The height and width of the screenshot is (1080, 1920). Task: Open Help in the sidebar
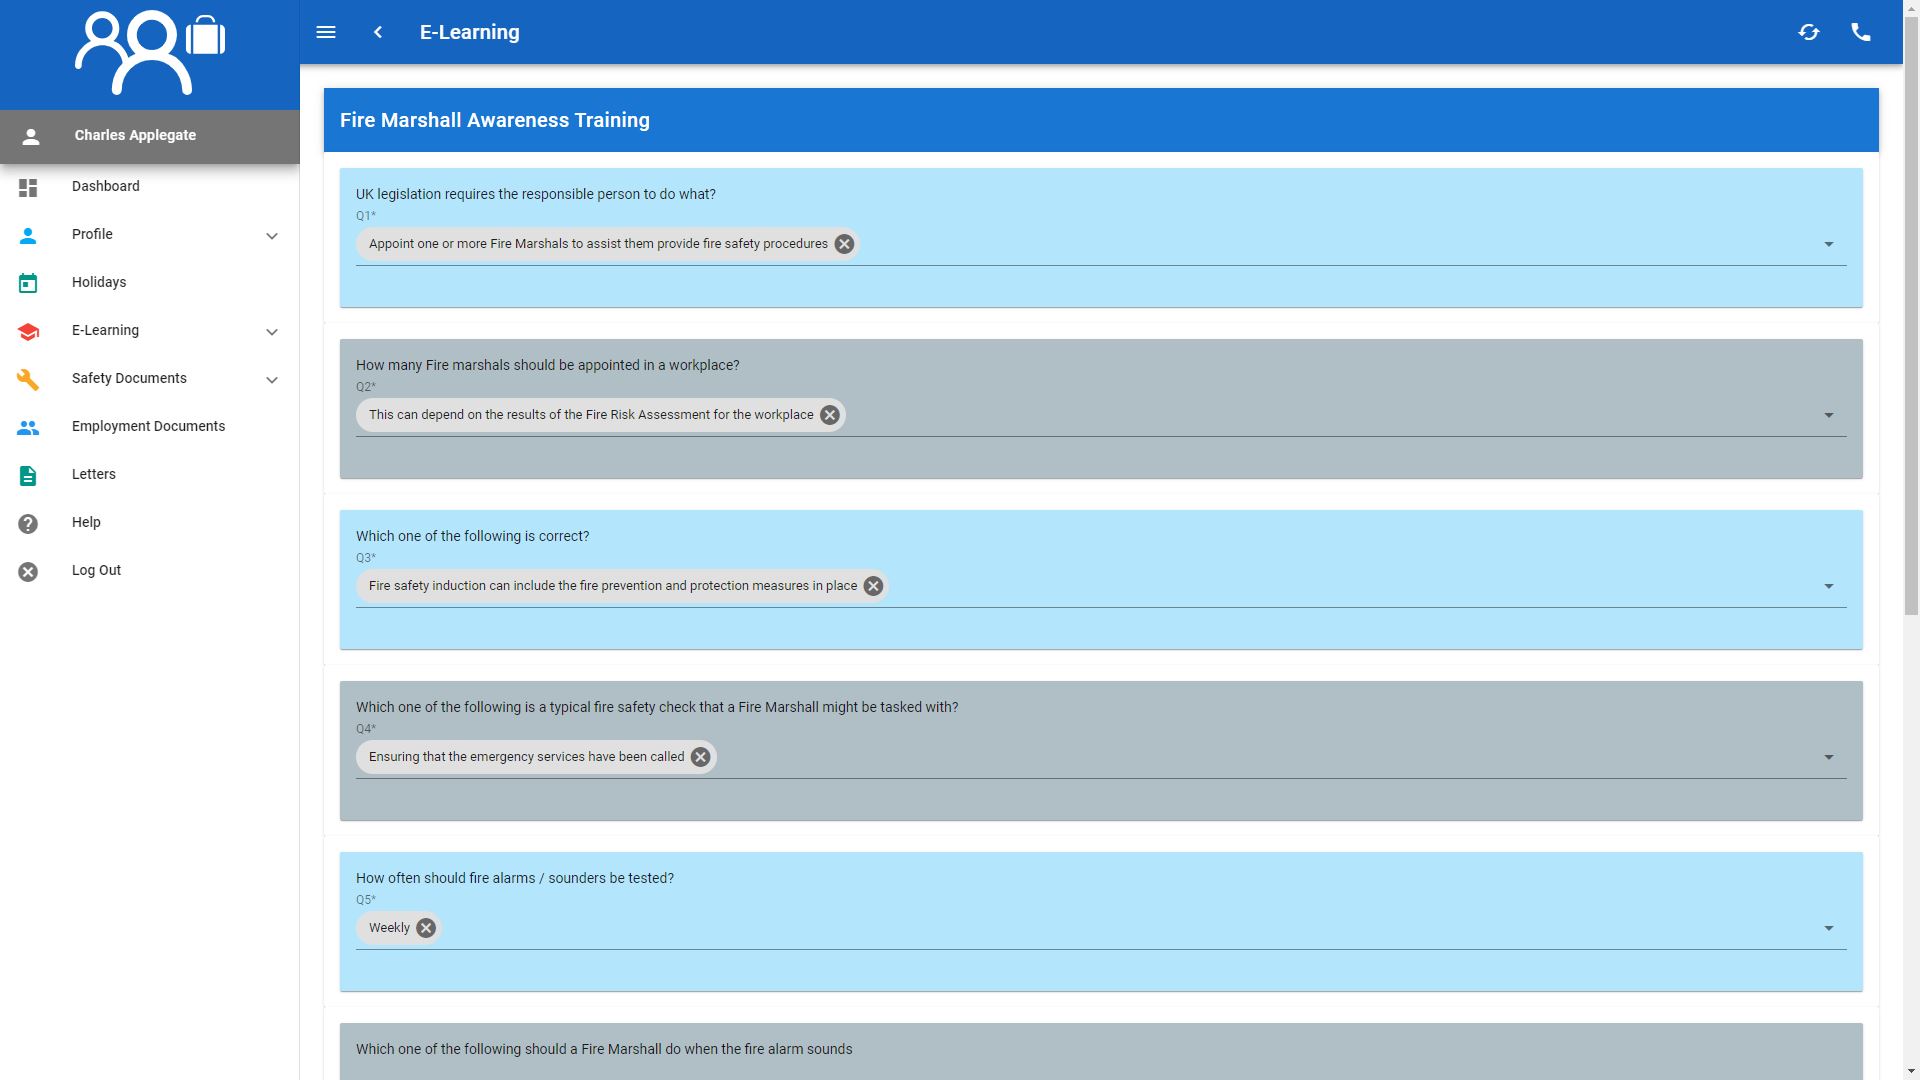[x=150, y=522]
